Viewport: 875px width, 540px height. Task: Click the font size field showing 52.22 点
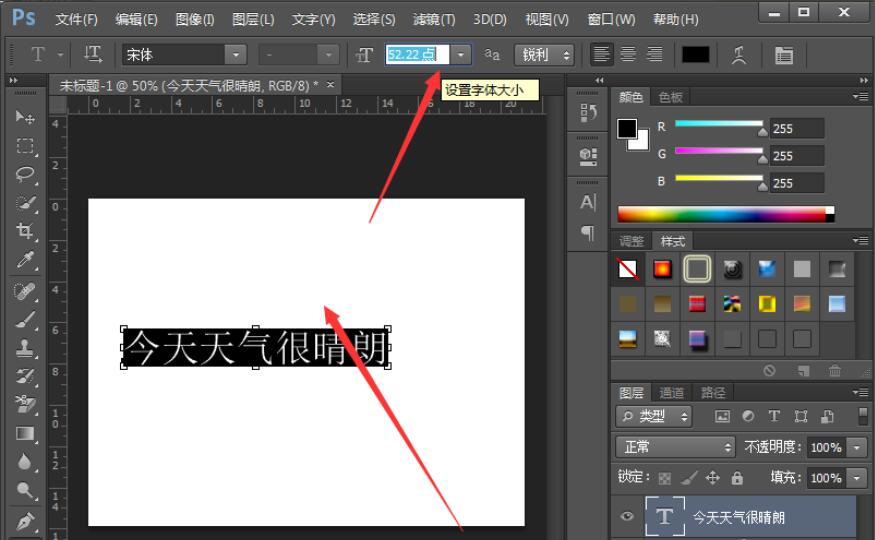417,55
